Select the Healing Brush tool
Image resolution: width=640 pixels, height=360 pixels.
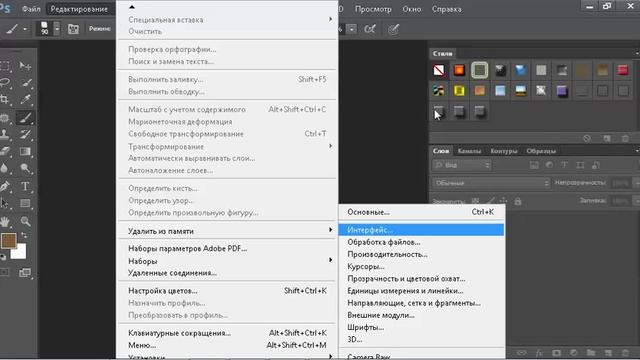point(5,118)
